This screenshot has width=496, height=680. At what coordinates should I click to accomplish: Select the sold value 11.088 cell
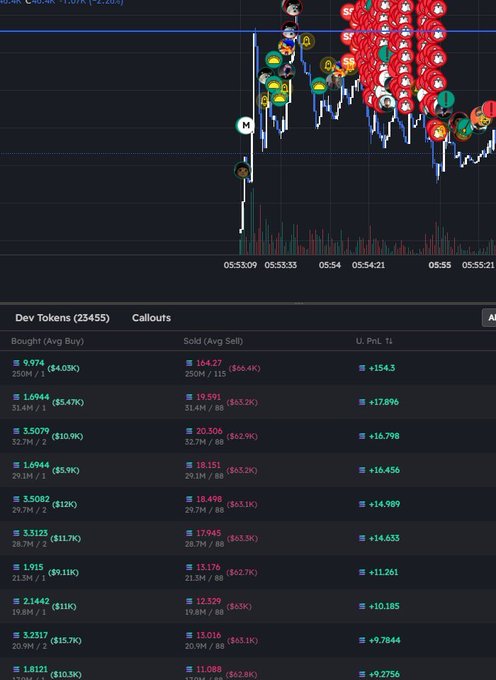click(209, 669)
